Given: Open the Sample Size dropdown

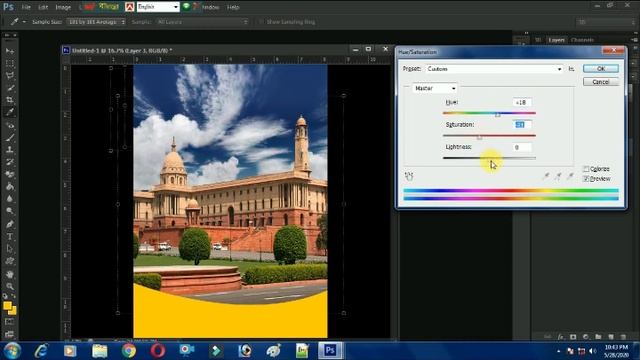Looking at the screenshot, I should 96,22.
